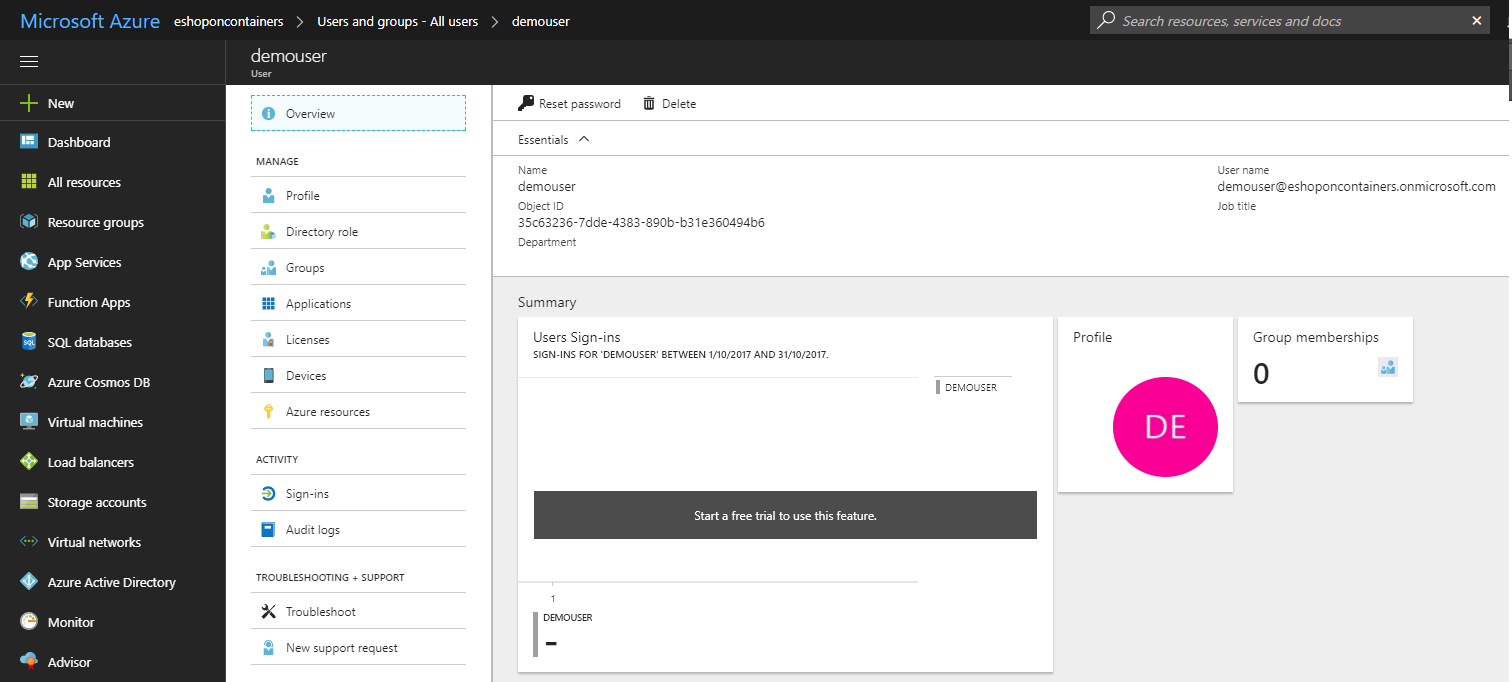Open the Group memberships tile

[1325, 360]
